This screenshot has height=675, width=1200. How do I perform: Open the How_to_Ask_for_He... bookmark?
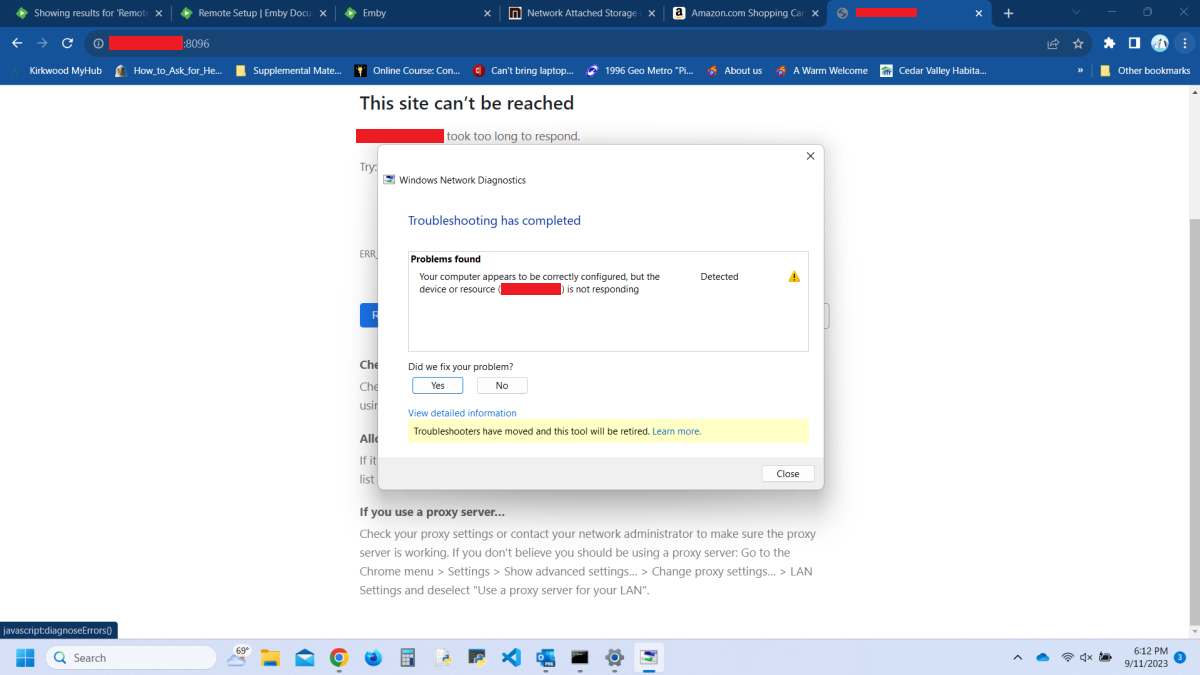click(168, 71)
